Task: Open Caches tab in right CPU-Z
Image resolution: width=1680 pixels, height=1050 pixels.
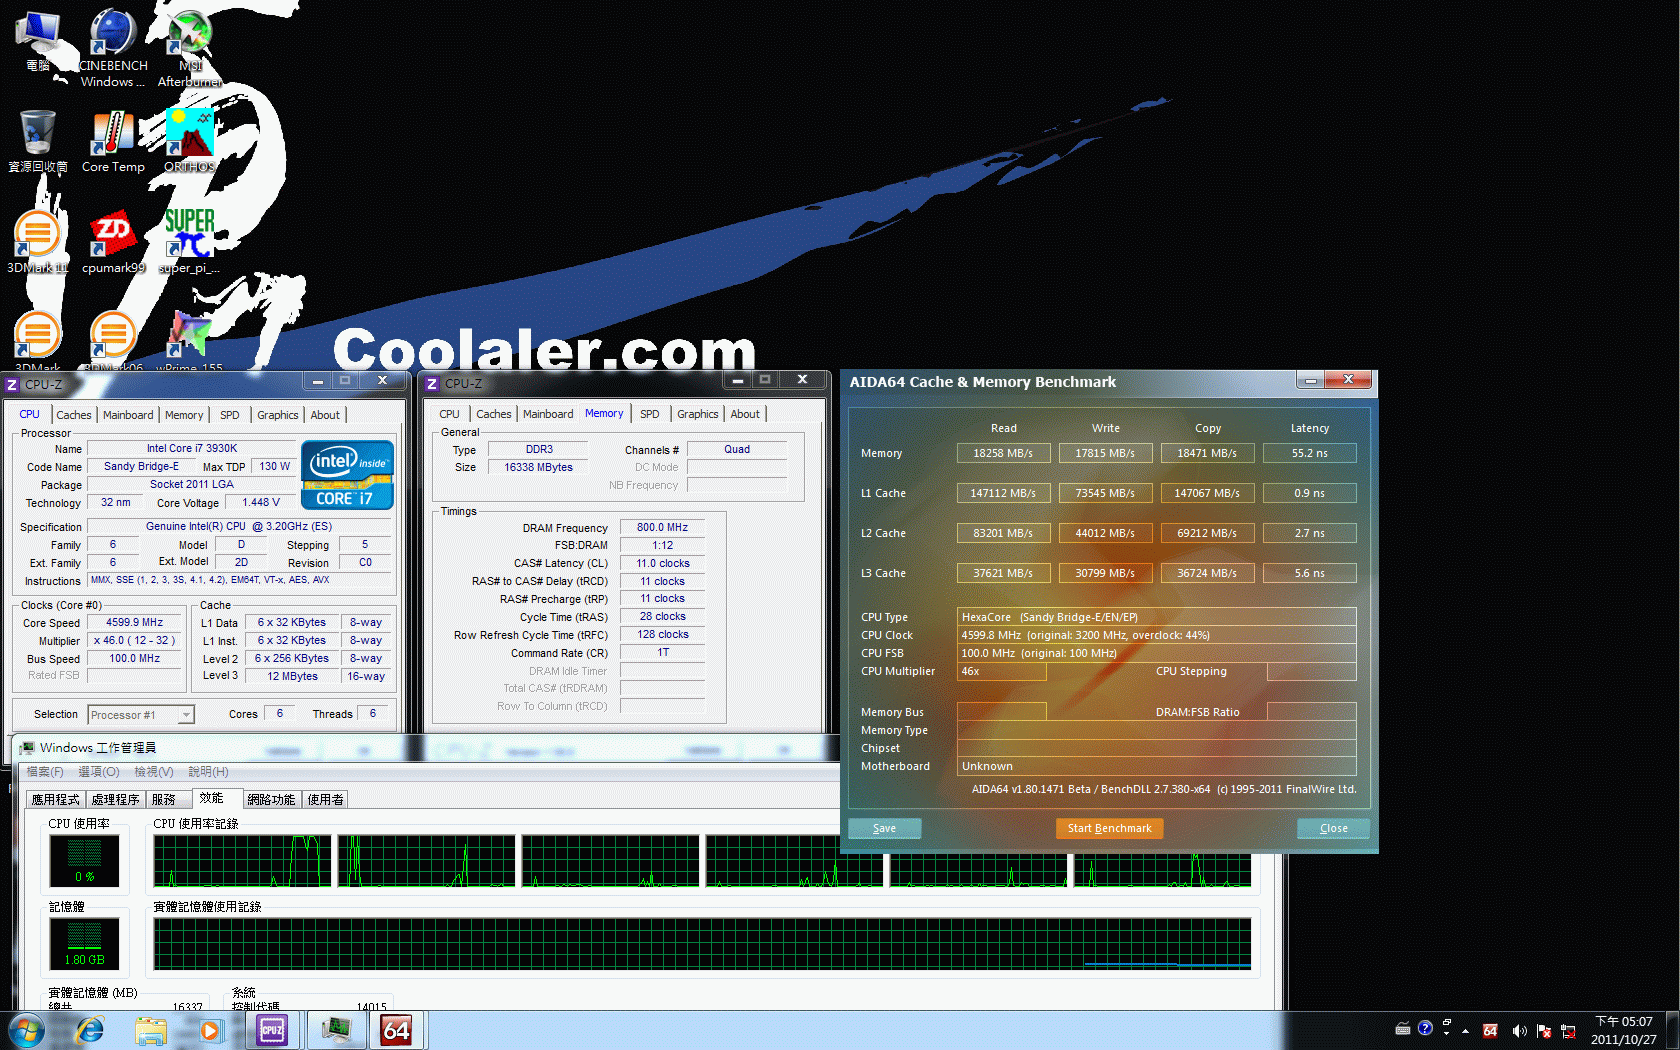Action: click(x=493, y=414)
